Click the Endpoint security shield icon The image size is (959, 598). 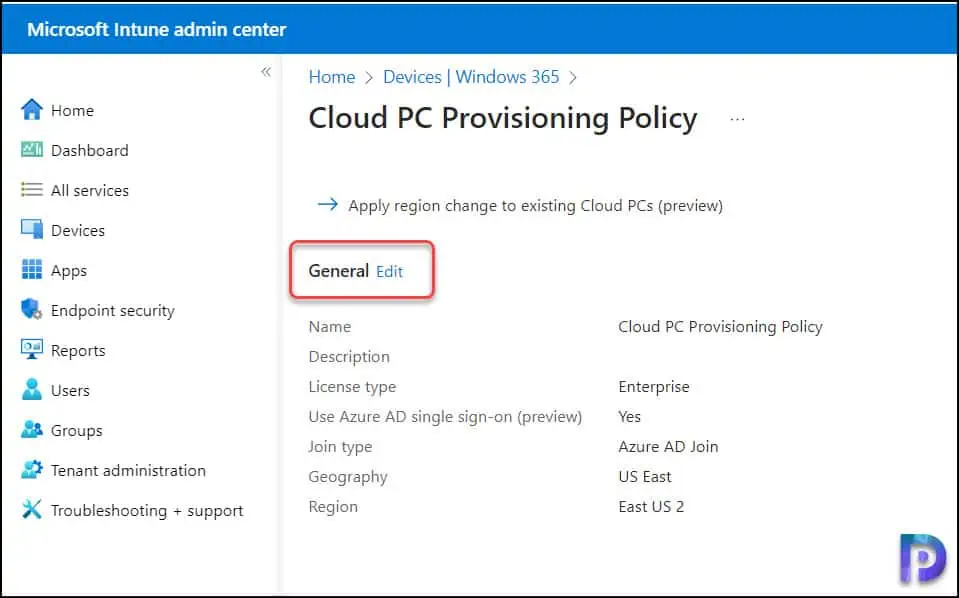pos(32,309)
